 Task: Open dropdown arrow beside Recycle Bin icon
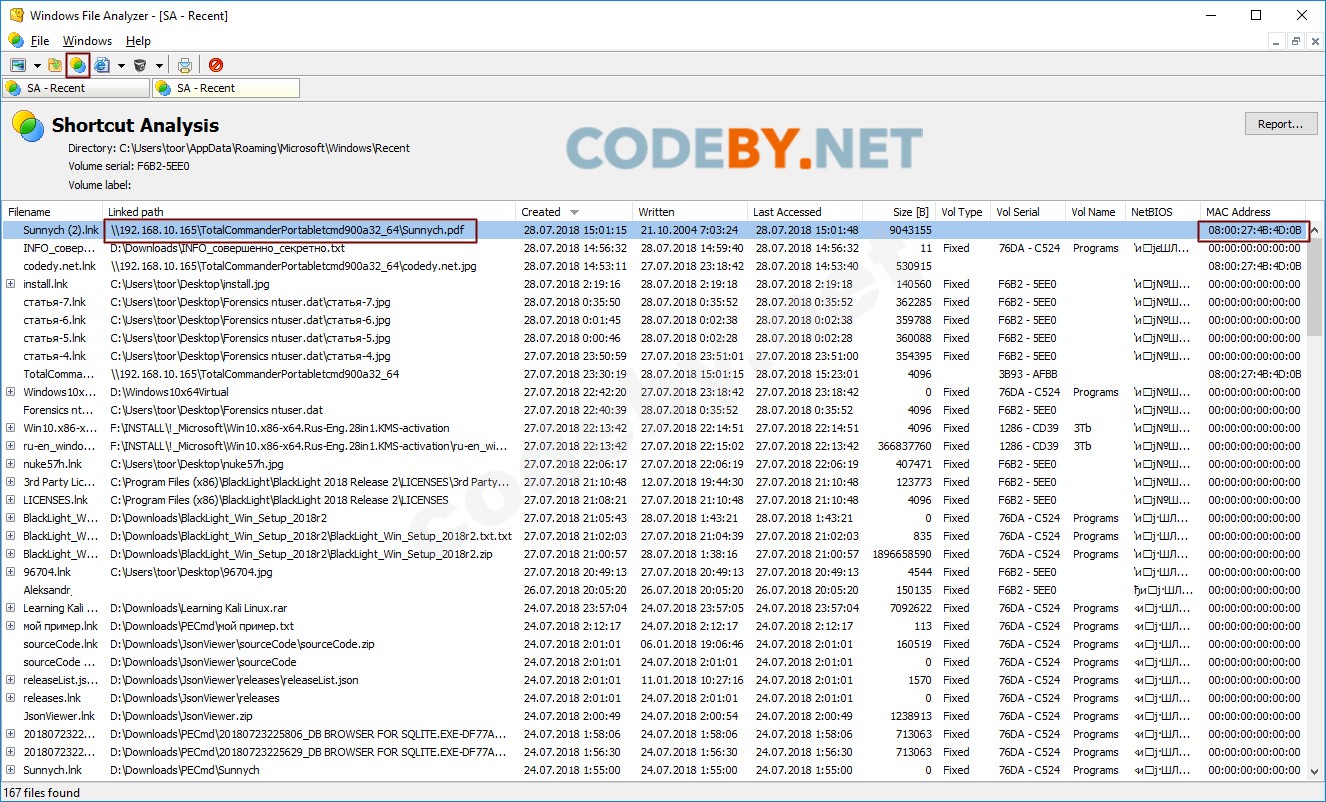(x=159, y=66)
